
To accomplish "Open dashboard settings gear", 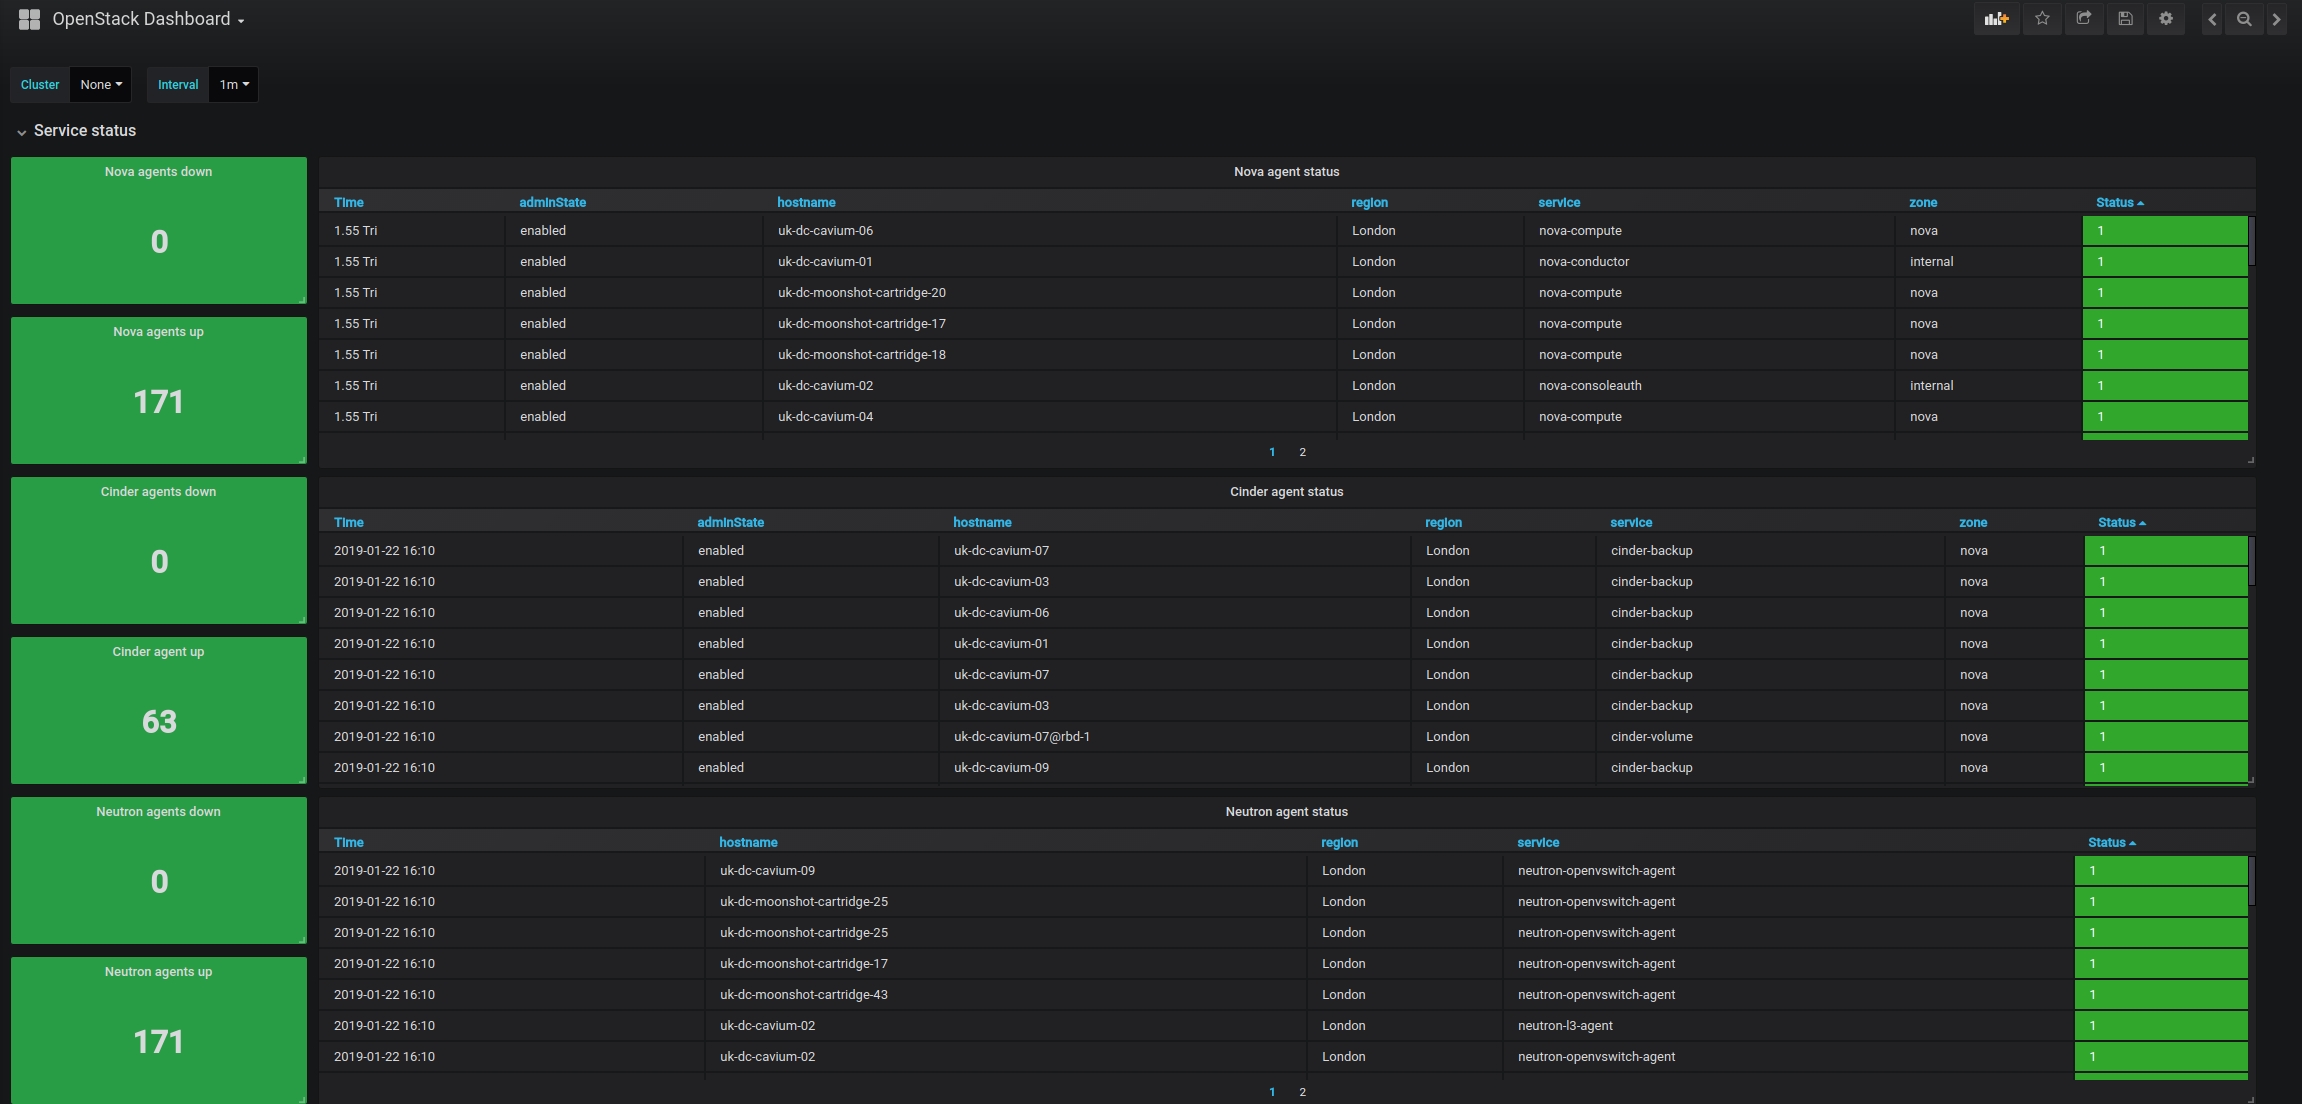I will pyautogui.click(x=2166, y=19).
